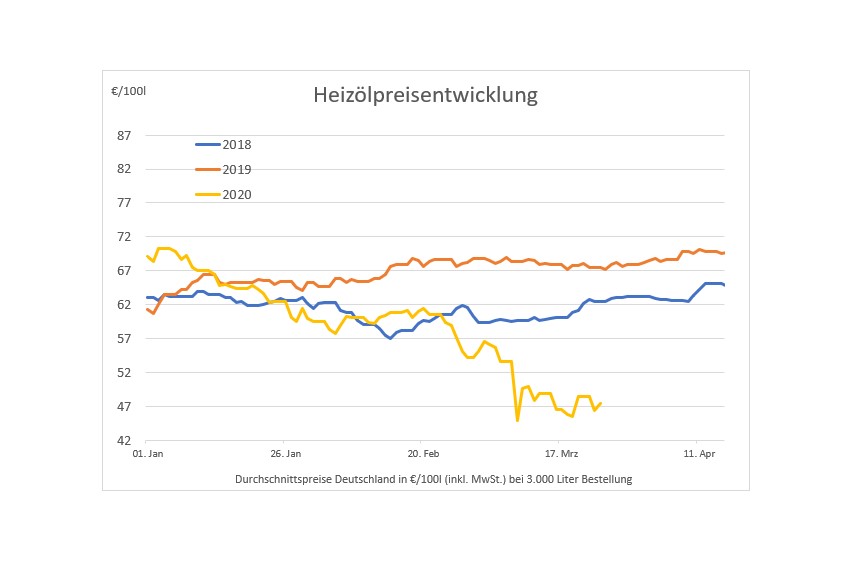Click the 20. Feb x-axis date label
858x588 pixels.
422,454
